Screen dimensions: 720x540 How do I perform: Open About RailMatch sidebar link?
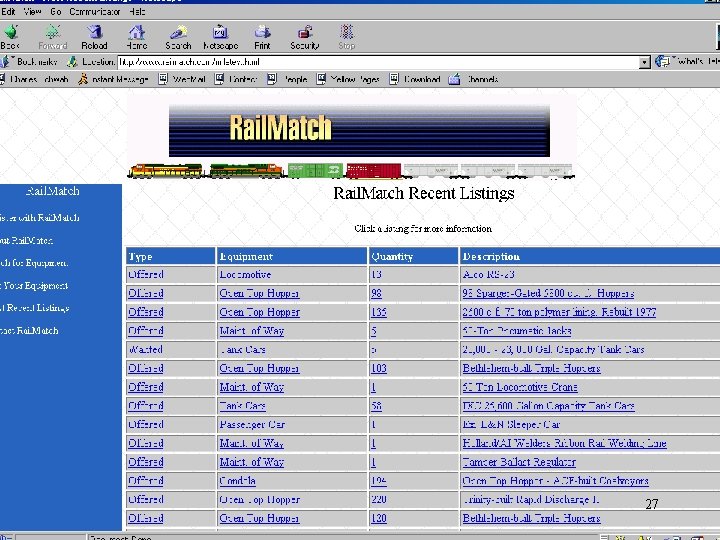(x=26, y=240)
